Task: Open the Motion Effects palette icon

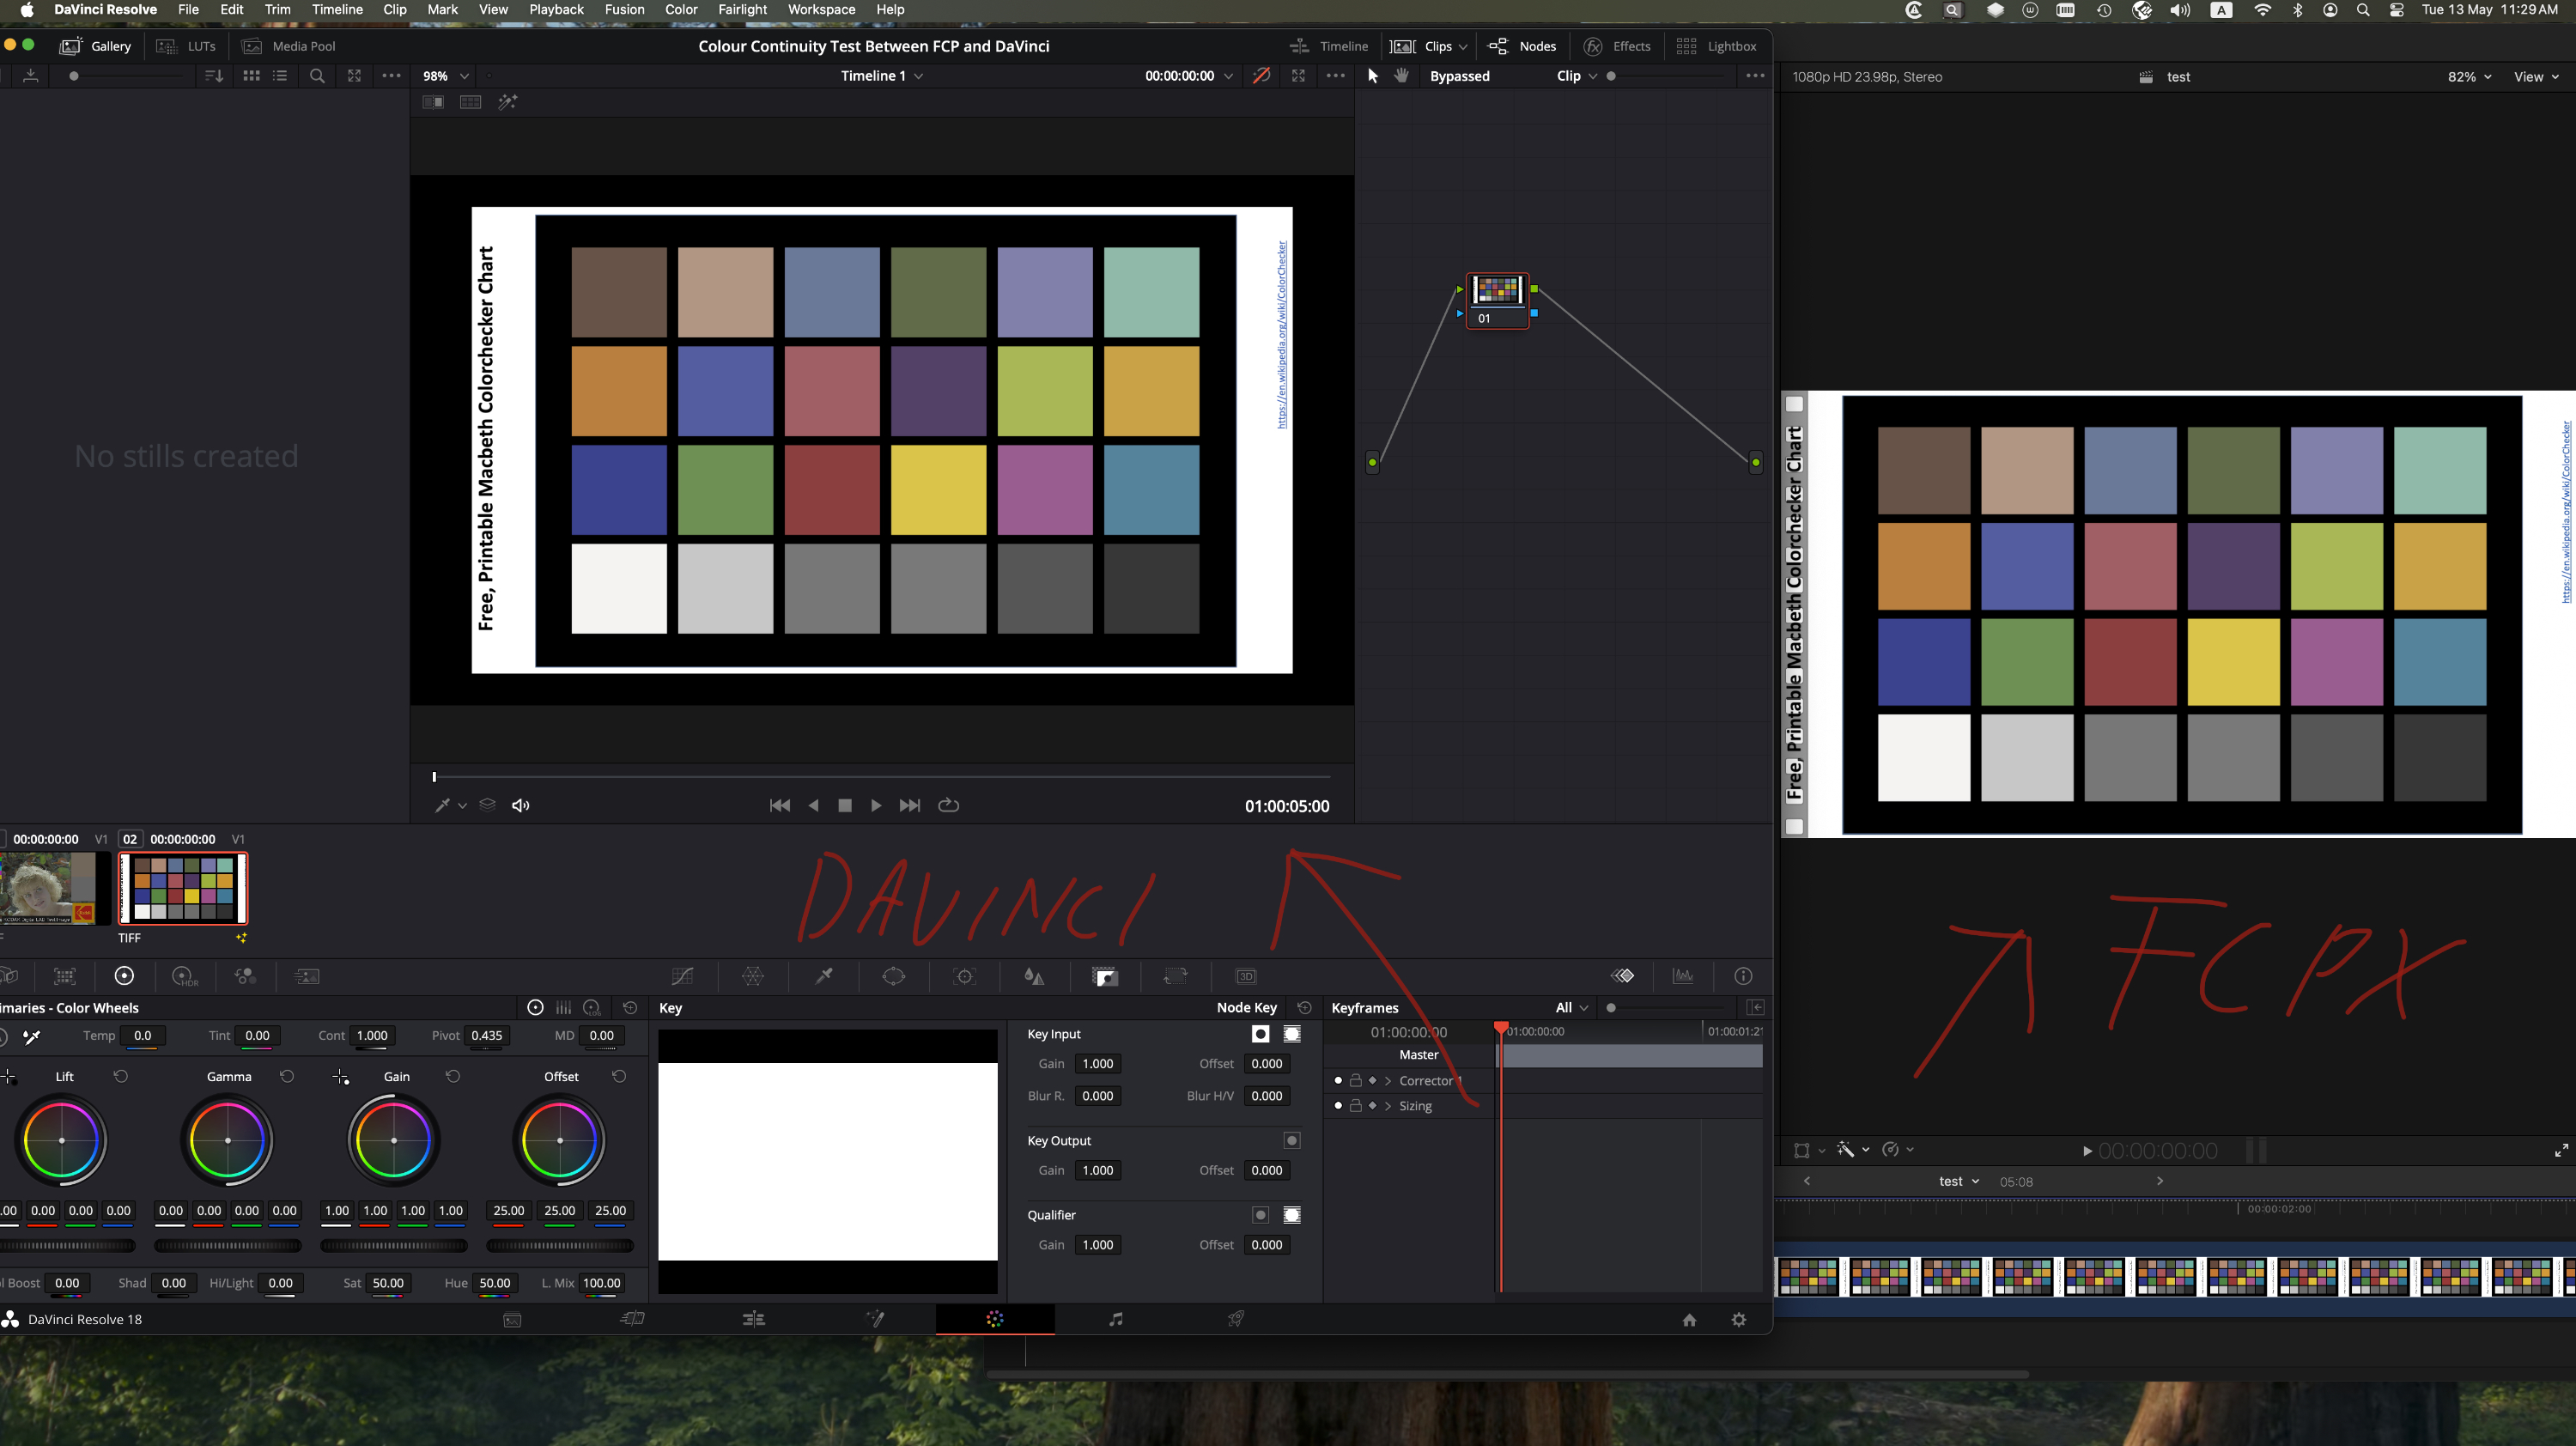Action: coord(307,976)
